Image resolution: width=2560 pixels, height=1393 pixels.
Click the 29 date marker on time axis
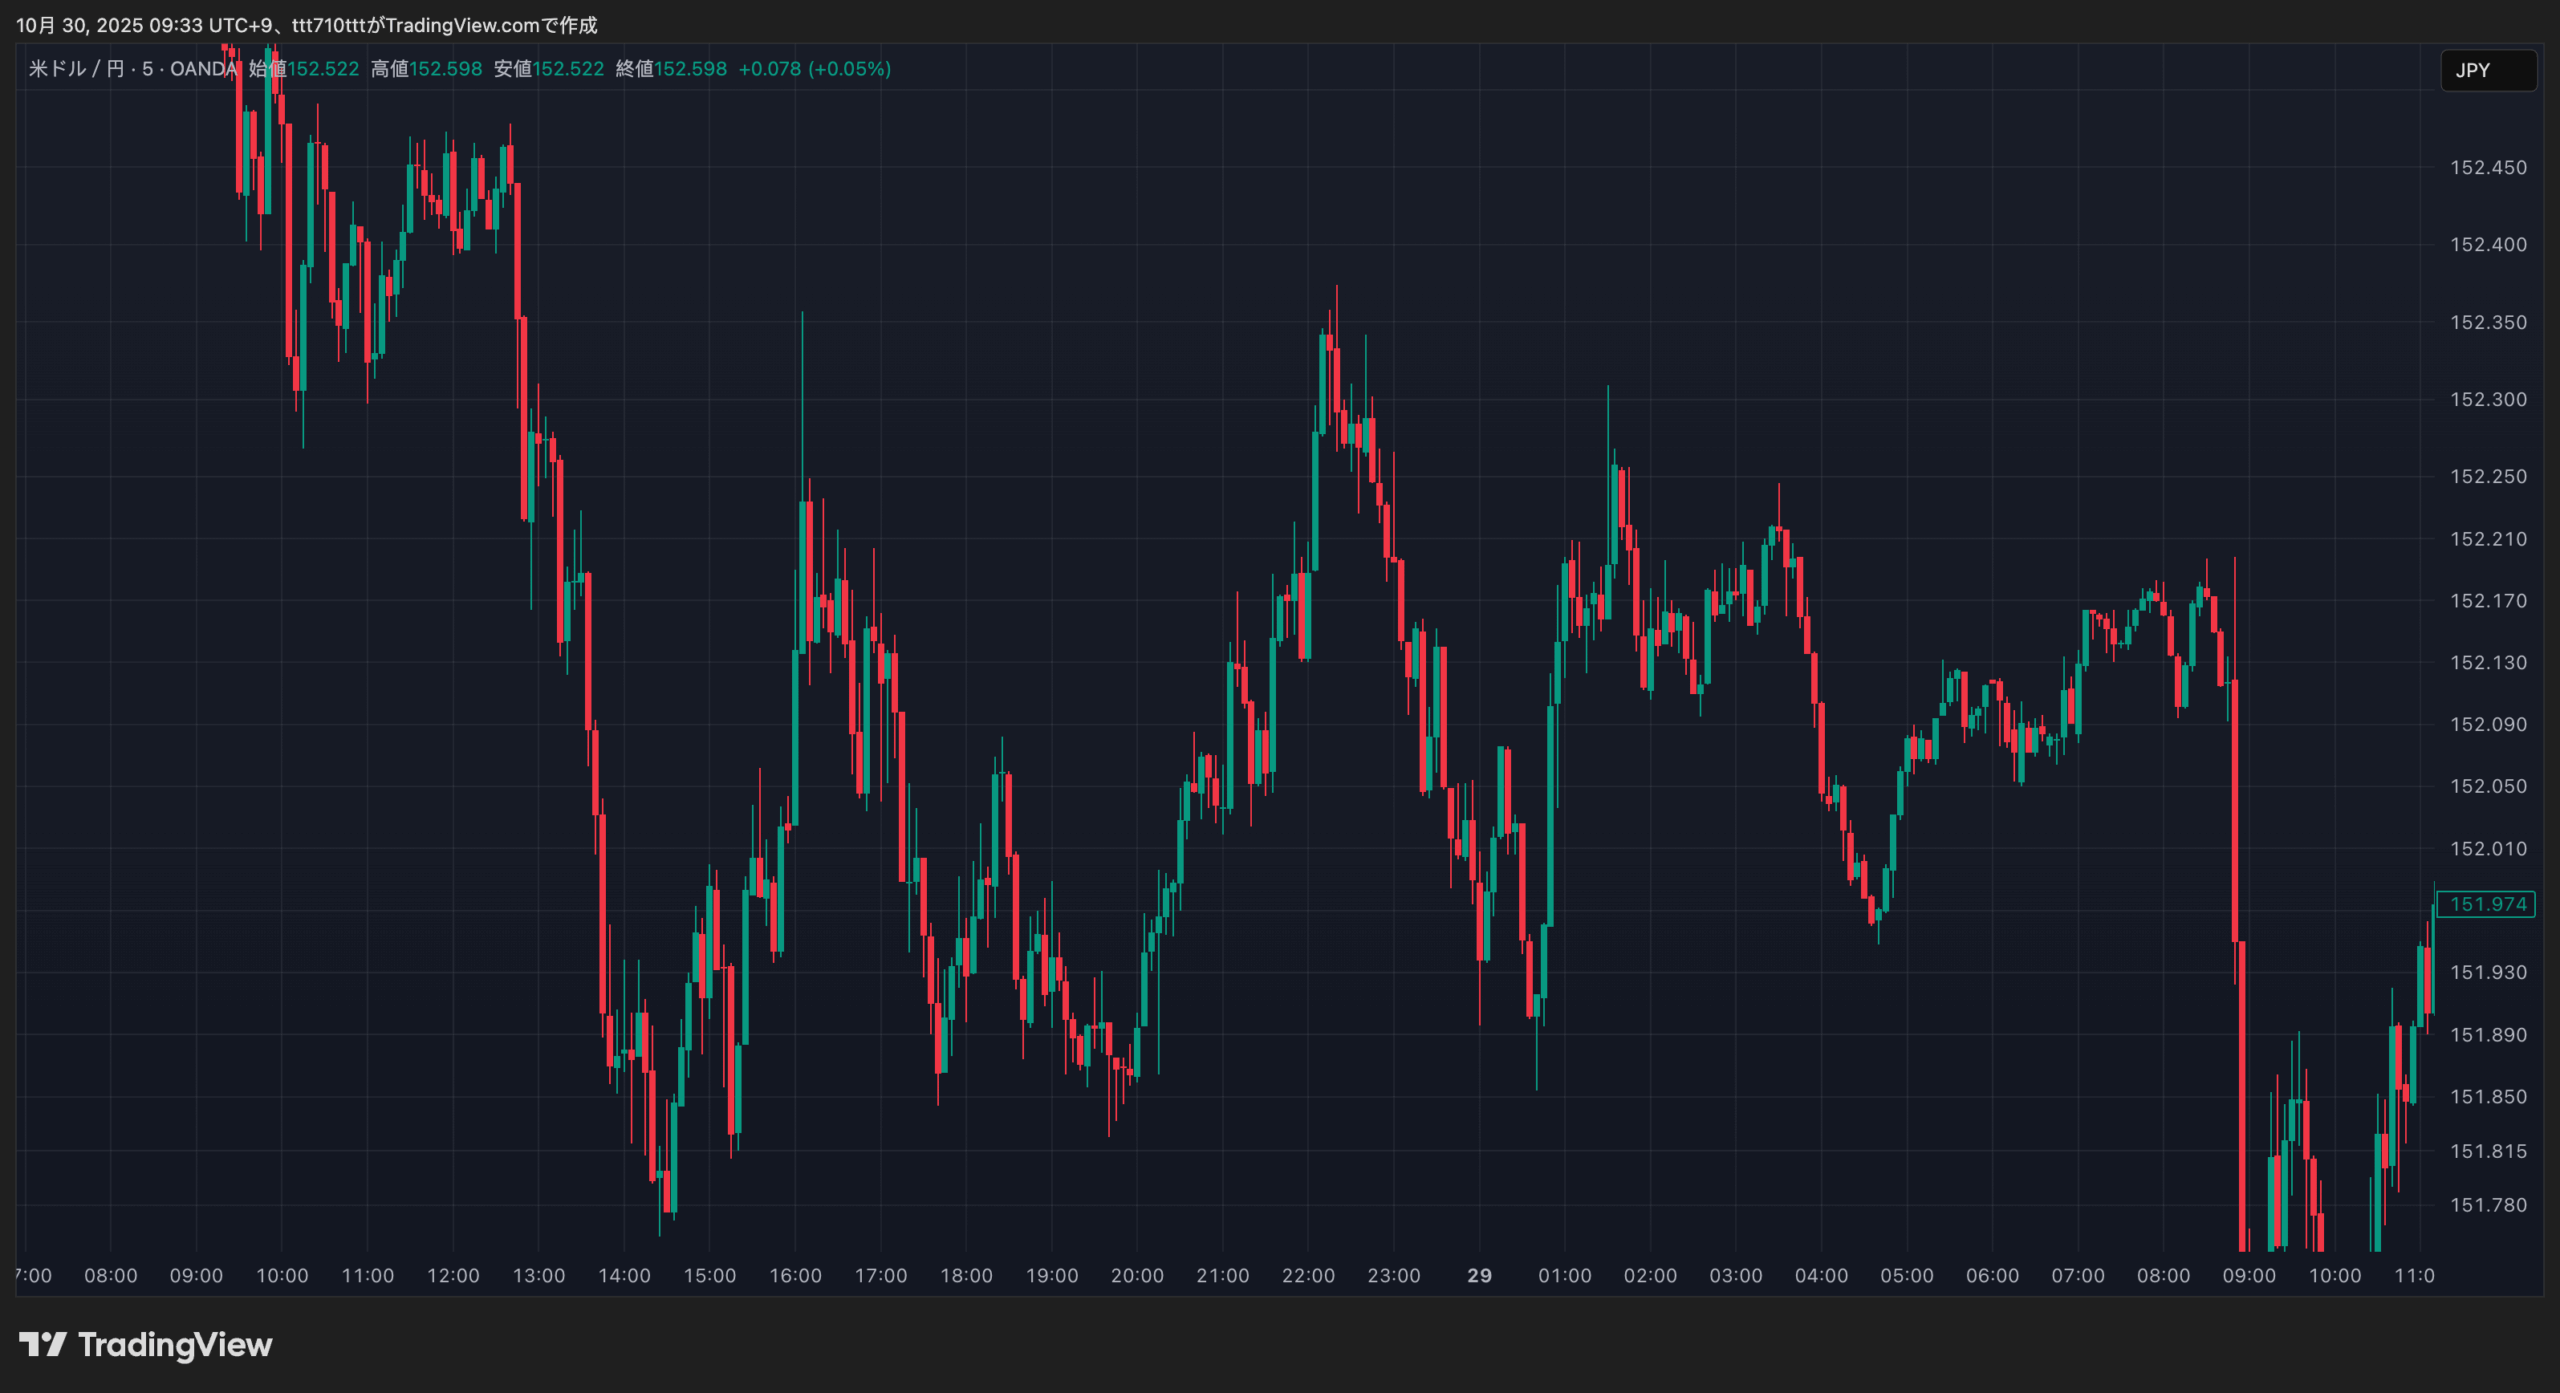(x=1479, y=1275)
